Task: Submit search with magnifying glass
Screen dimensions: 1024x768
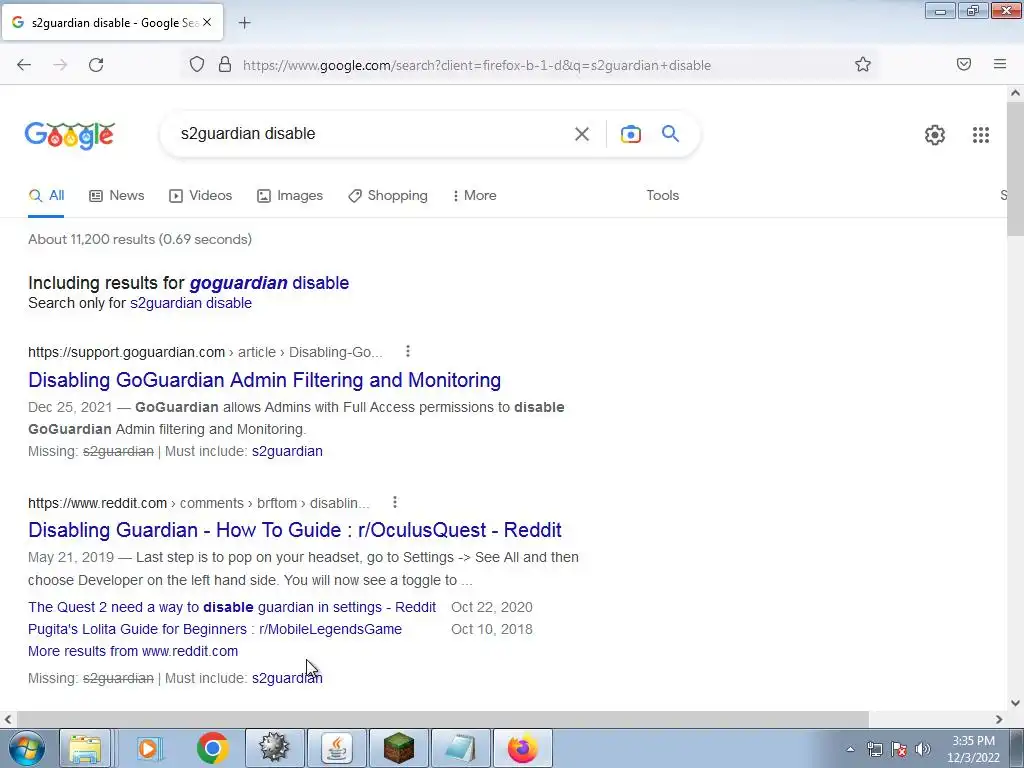Action: point(671,134)
